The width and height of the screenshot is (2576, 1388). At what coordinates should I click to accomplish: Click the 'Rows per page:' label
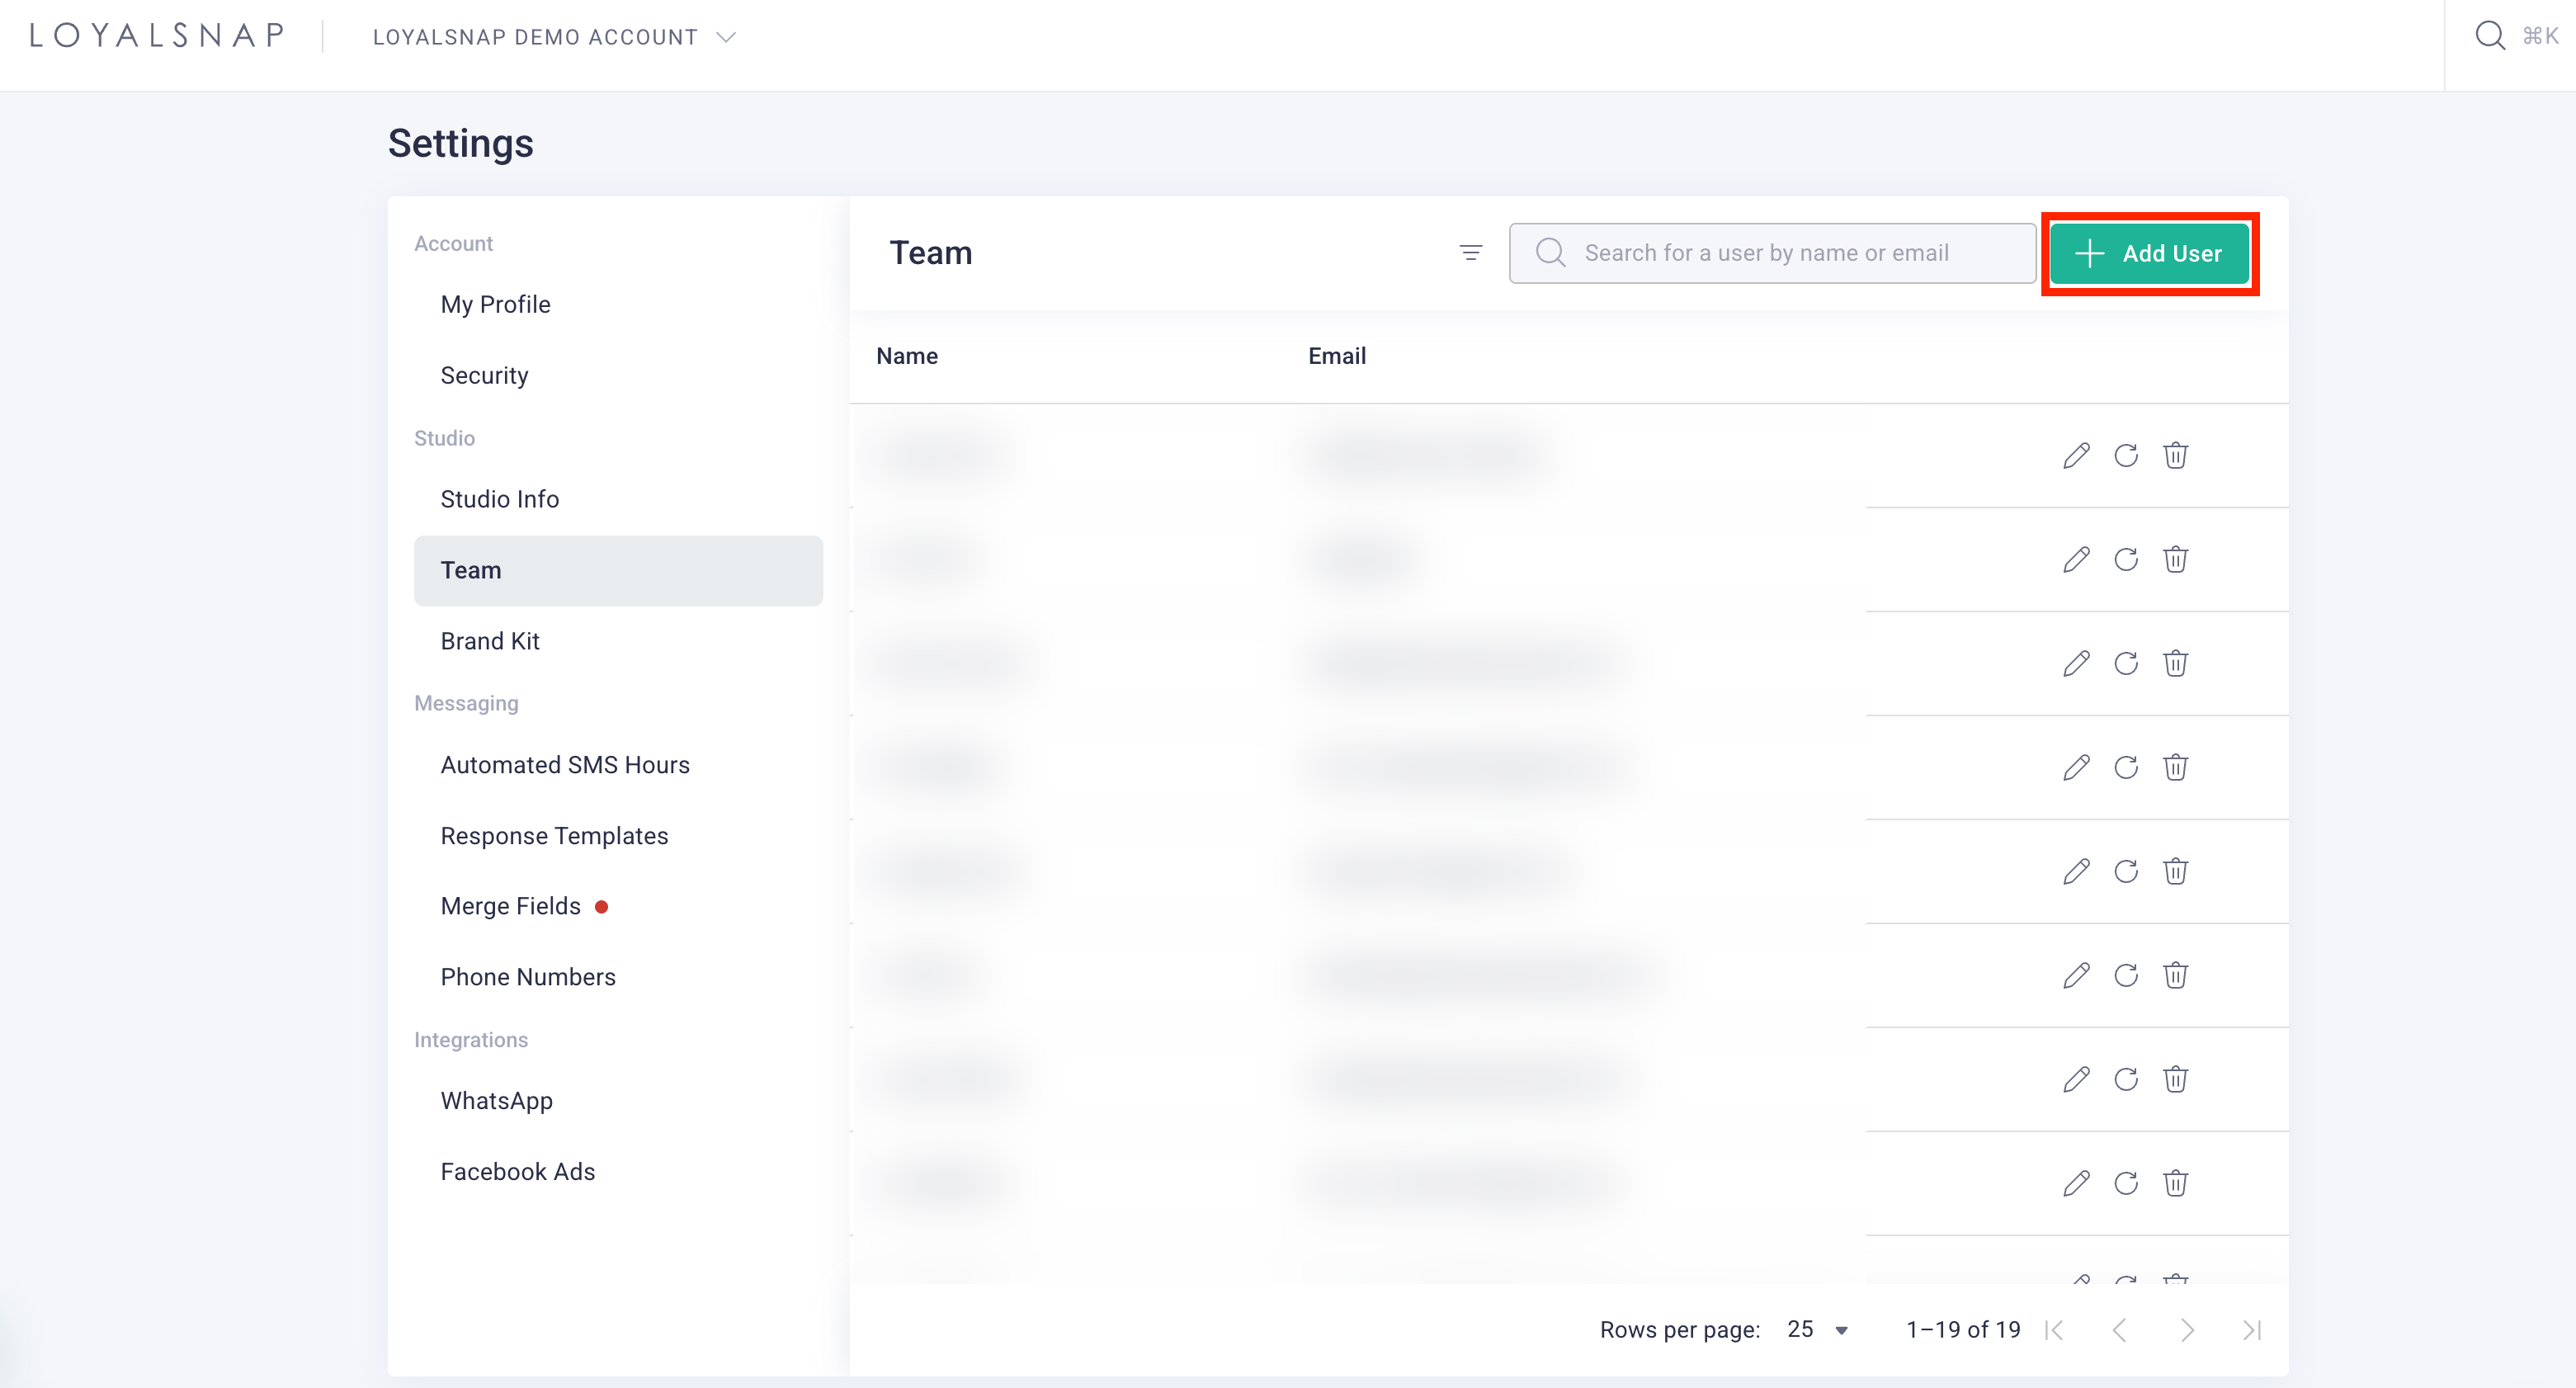(1680, 1330)
